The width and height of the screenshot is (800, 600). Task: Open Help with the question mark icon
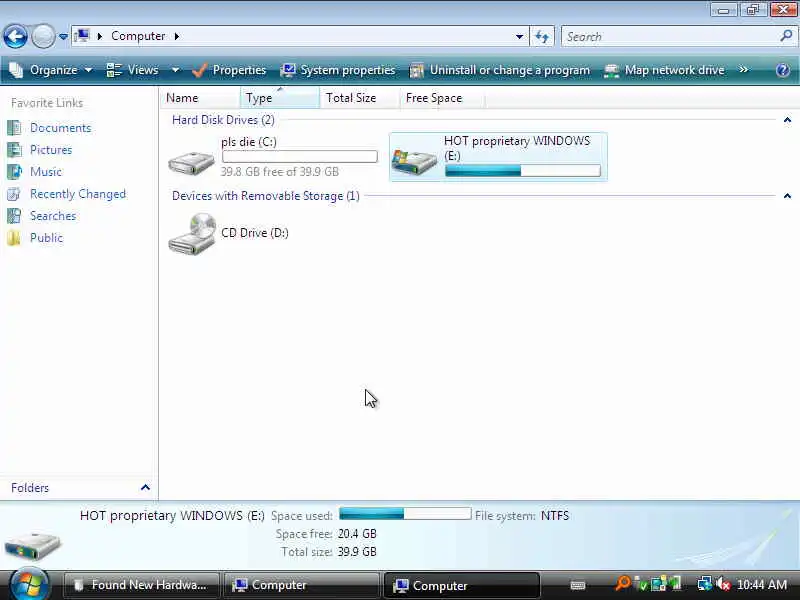782,70
